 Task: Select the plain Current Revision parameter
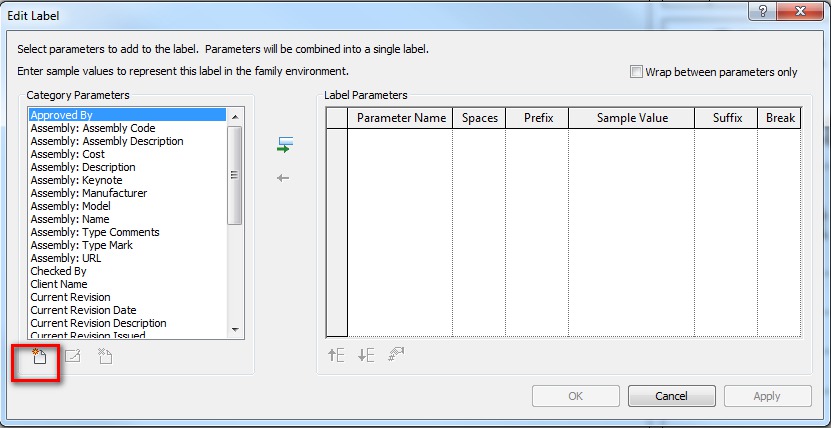128,297
